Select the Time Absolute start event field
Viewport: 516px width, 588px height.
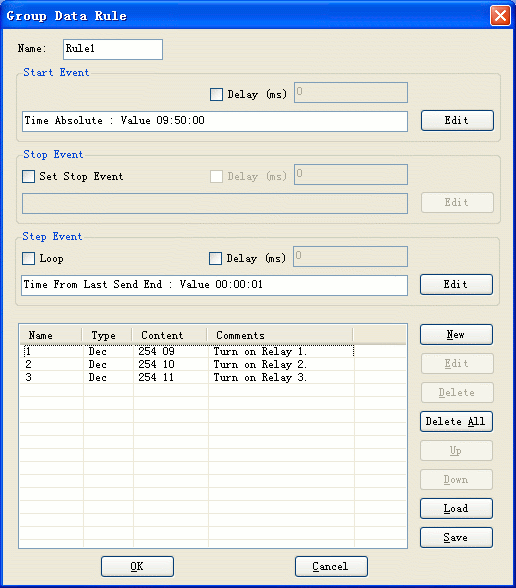[x=215, y=121]
